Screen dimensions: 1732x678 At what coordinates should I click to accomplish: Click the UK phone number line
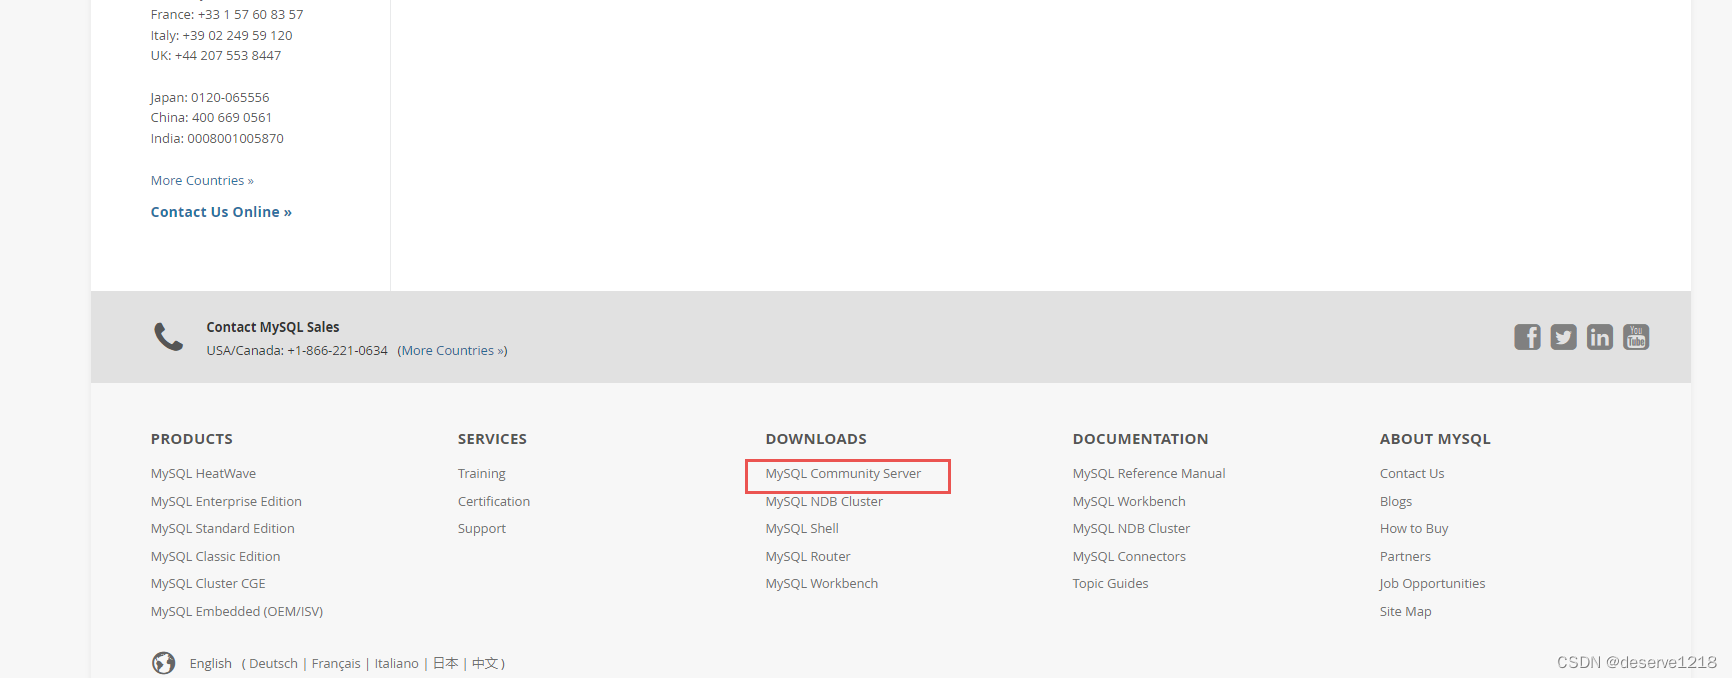click(216, 56)
